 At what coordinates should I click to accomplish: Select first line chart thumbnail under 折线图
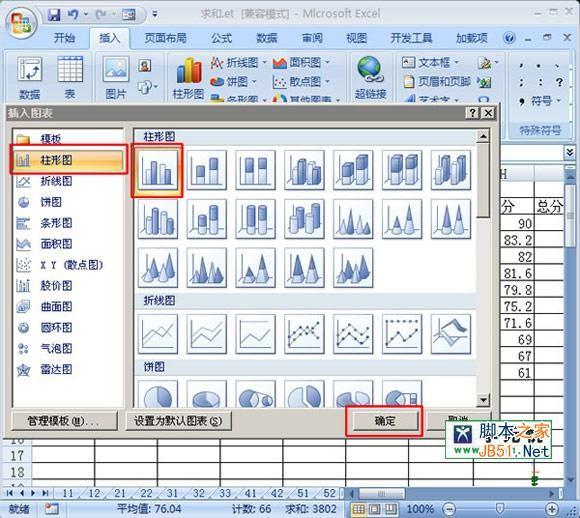(158, 334)
